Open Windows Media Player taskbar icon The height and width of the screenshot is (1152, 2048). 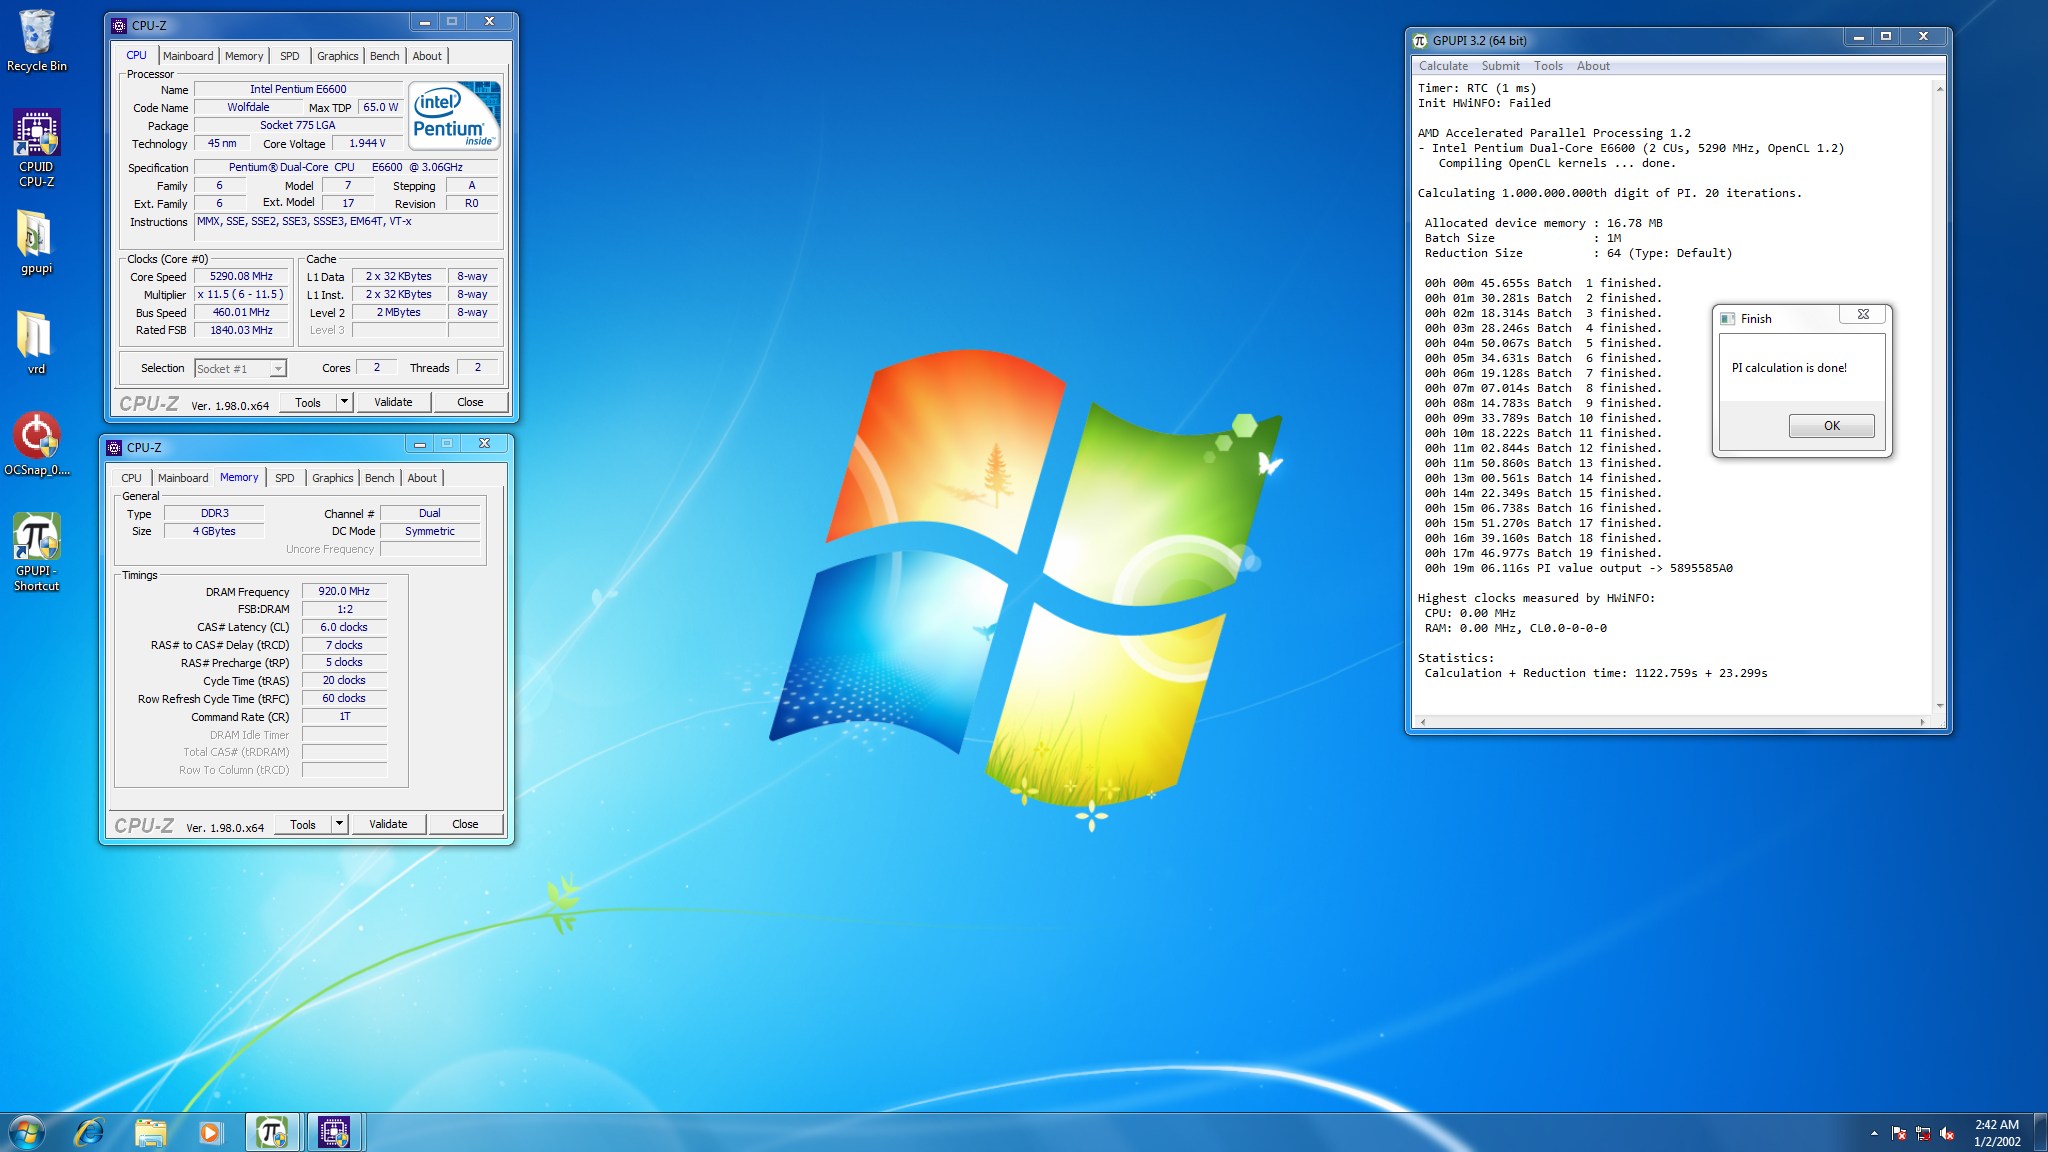210,1132
